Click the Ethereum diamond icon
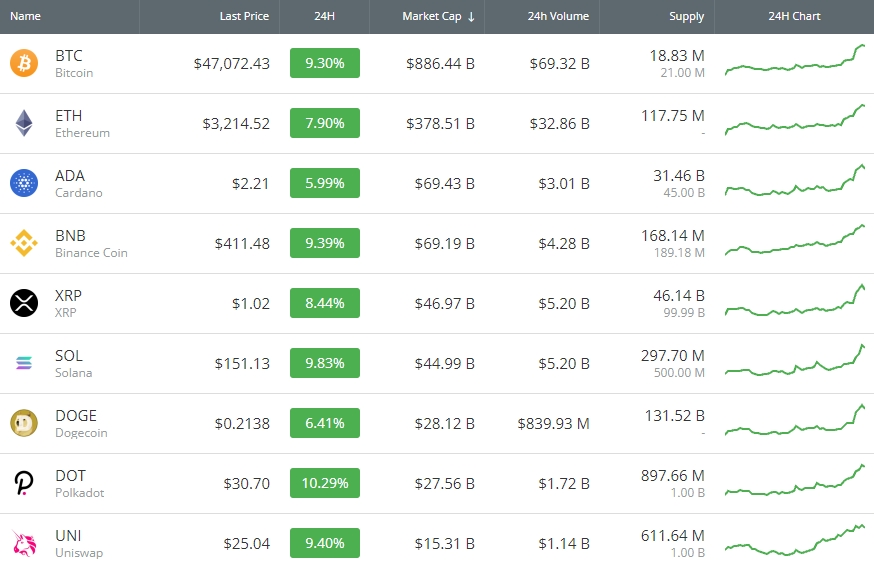 click(x=23, y=124)
